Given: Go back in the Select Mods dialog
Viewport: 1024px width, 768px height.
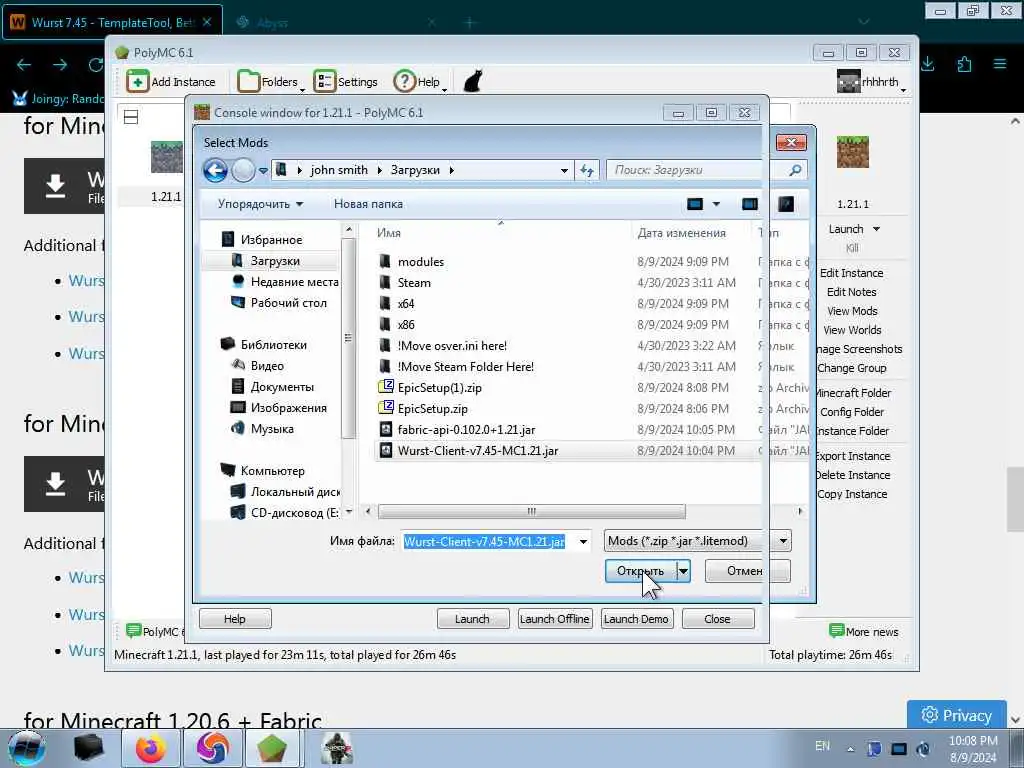Looking at the screenshot, I should tap(215, 170).
